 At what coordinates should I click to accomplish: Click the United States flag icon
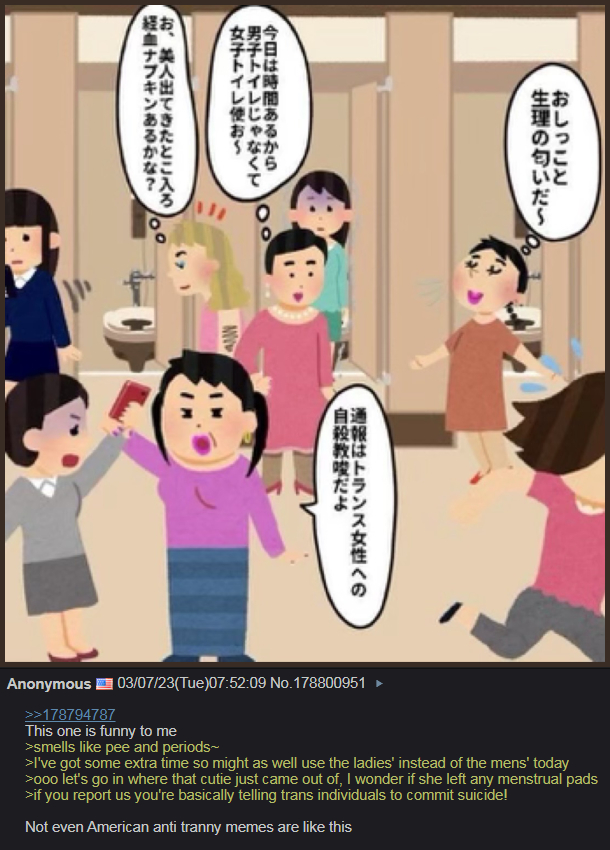[x=104, y=684]
